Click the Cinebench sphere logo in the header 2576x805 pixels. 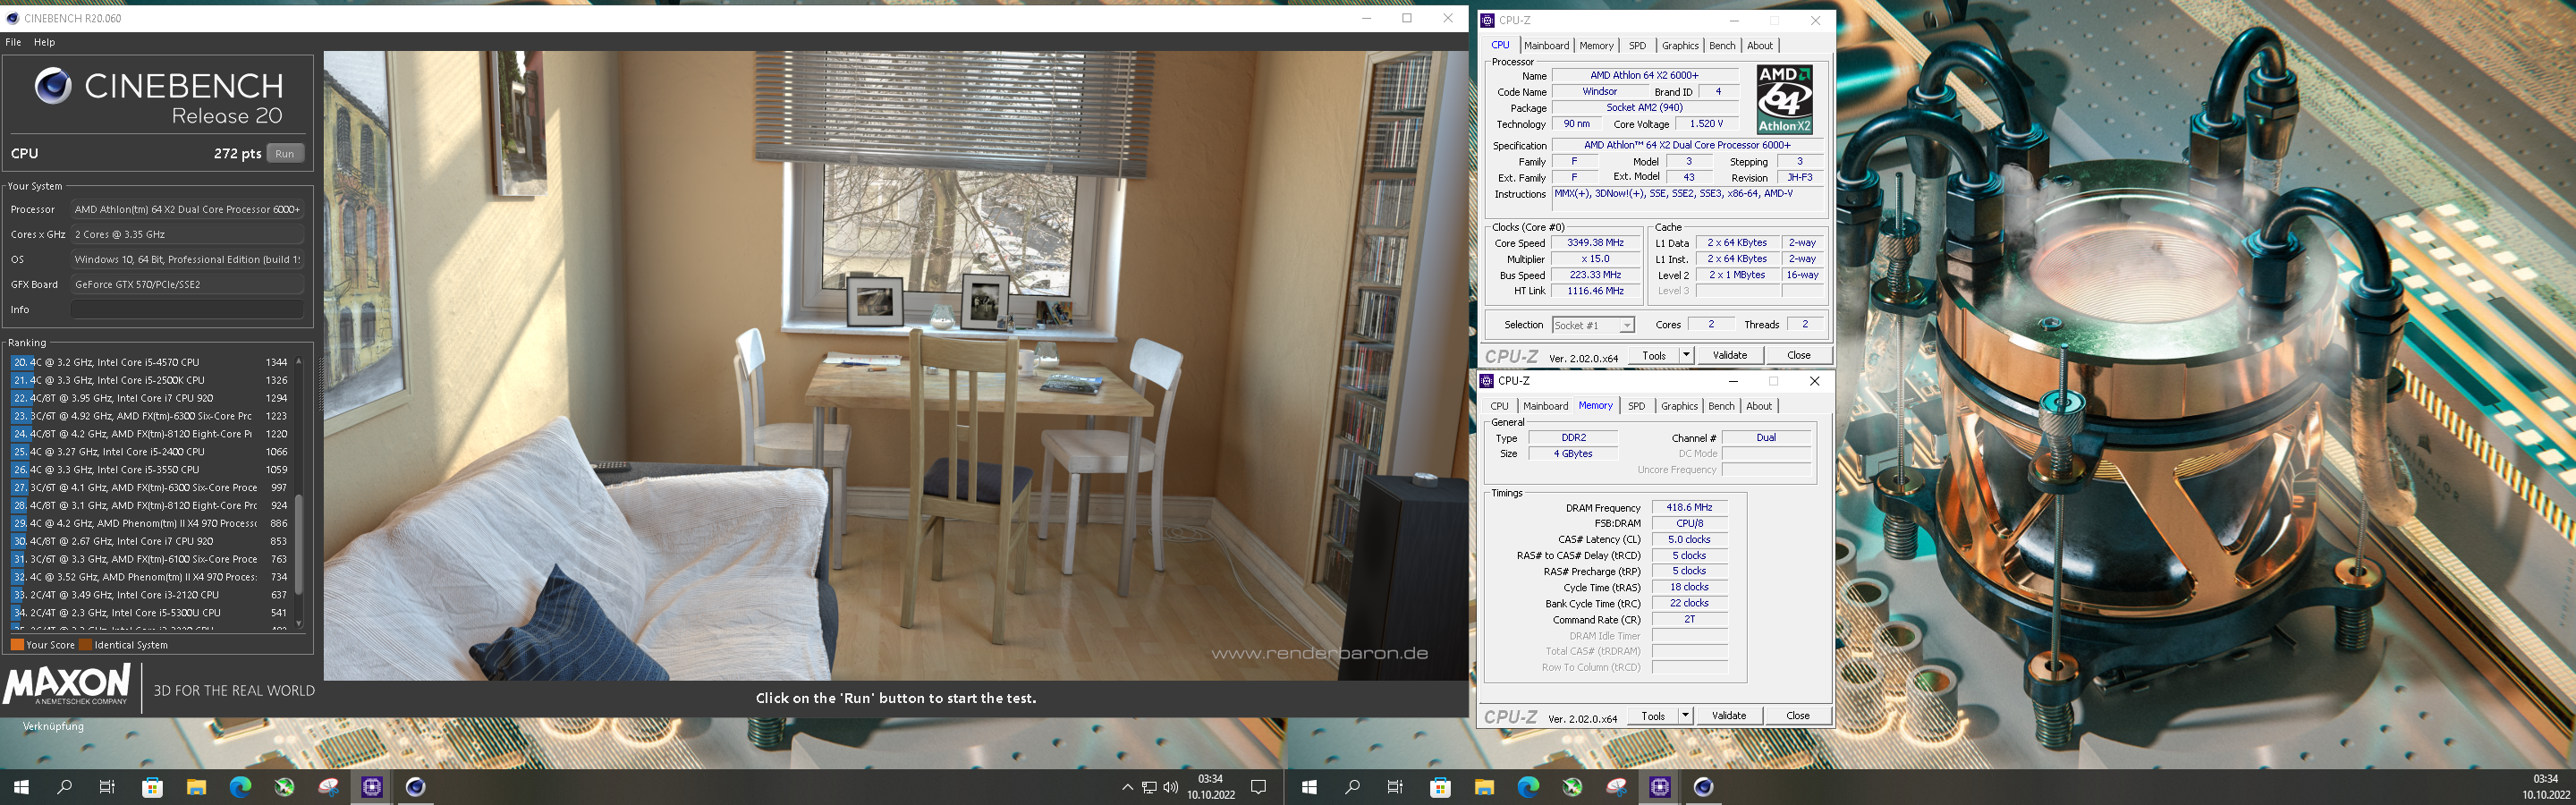click(x=53, y=87)
